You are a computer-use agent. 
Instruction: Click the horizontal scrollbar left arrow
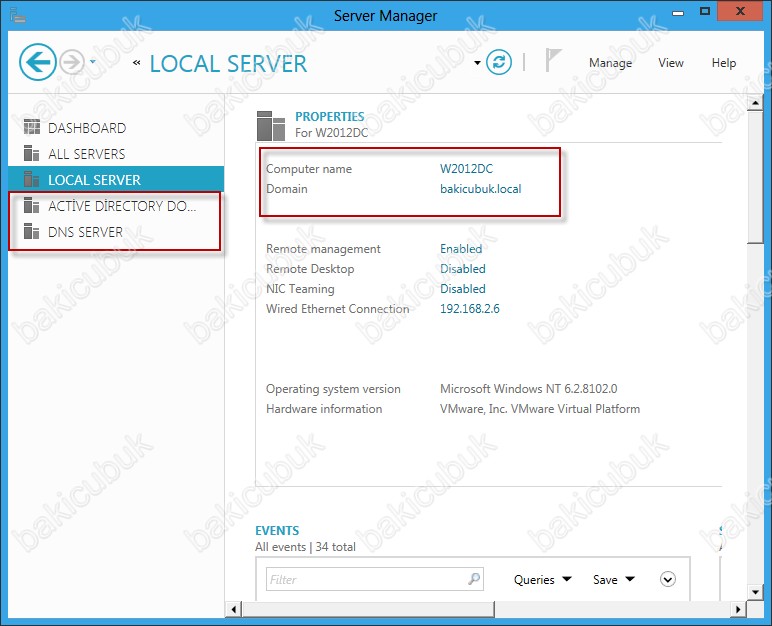234,609
